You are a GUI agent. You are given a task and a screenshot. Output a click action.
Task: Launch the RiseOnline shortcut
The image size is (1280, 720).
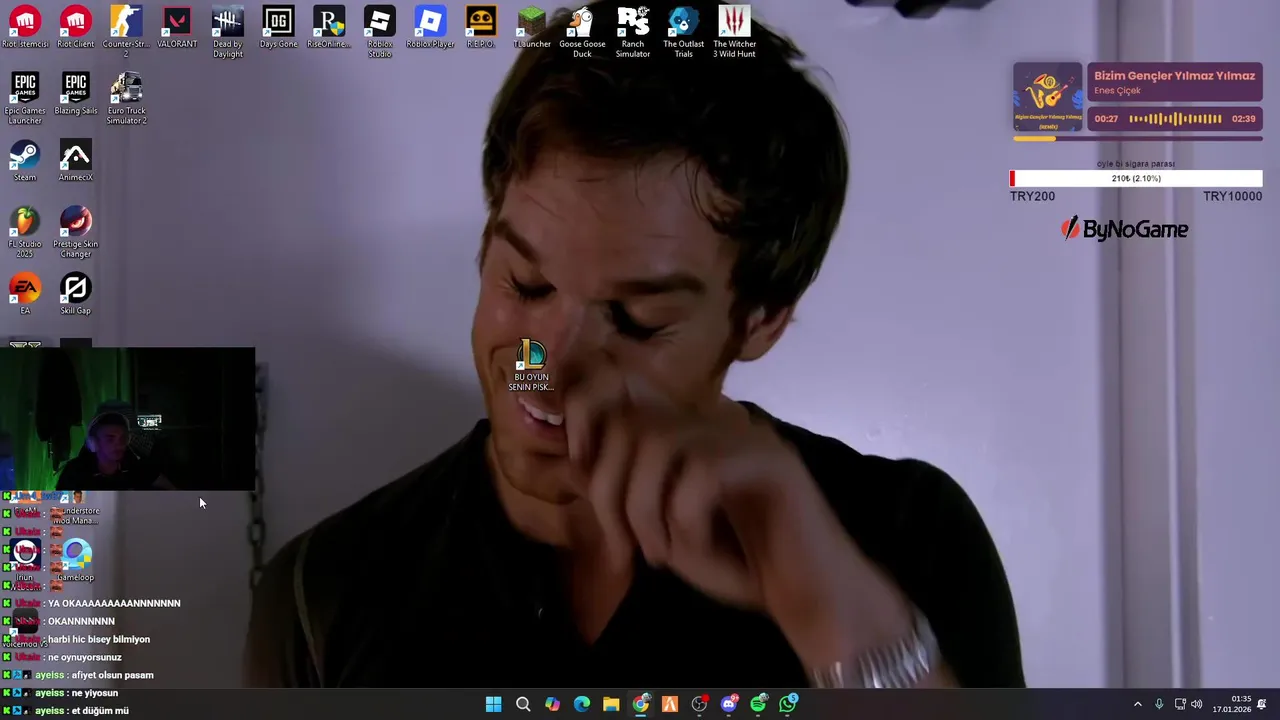(329, 27)
